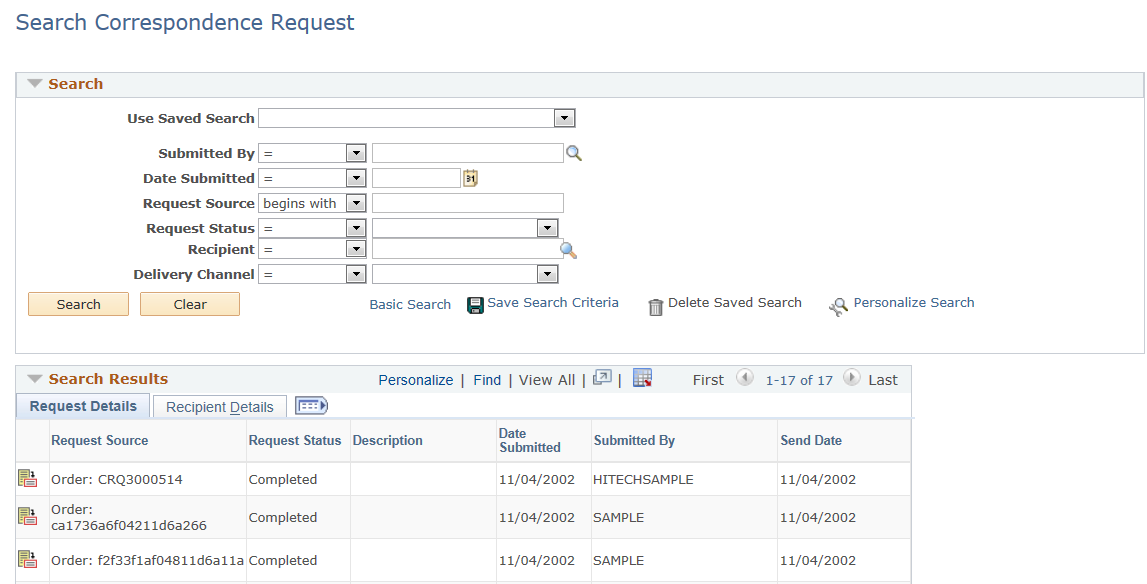Sort by Request Source column header
This screenshot has height=584, width=1147.
coord(99,441)
